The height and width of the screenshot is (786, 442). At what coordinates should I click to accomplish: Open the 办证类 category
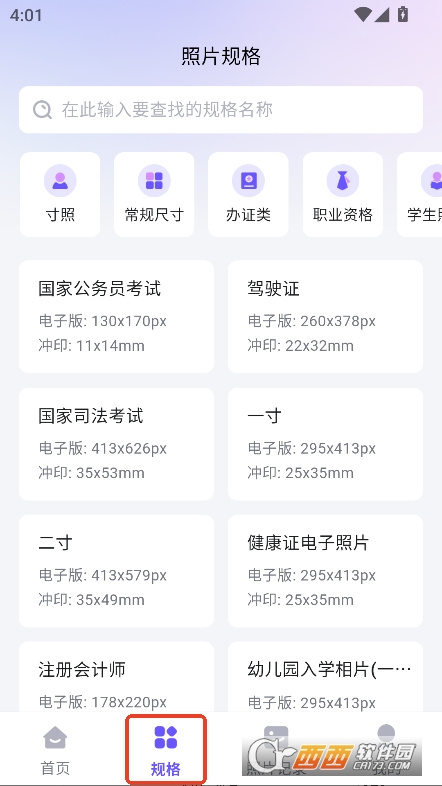click(x=248, y=194)
